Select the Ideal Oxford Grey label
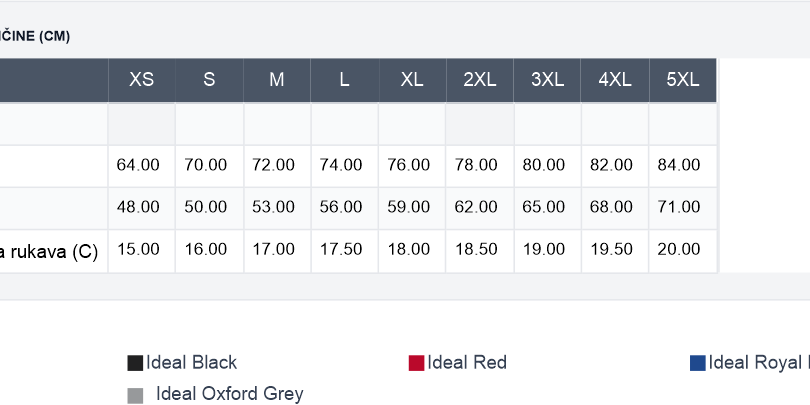The width and height of the screenshot is (810, 405). point(229,394)
